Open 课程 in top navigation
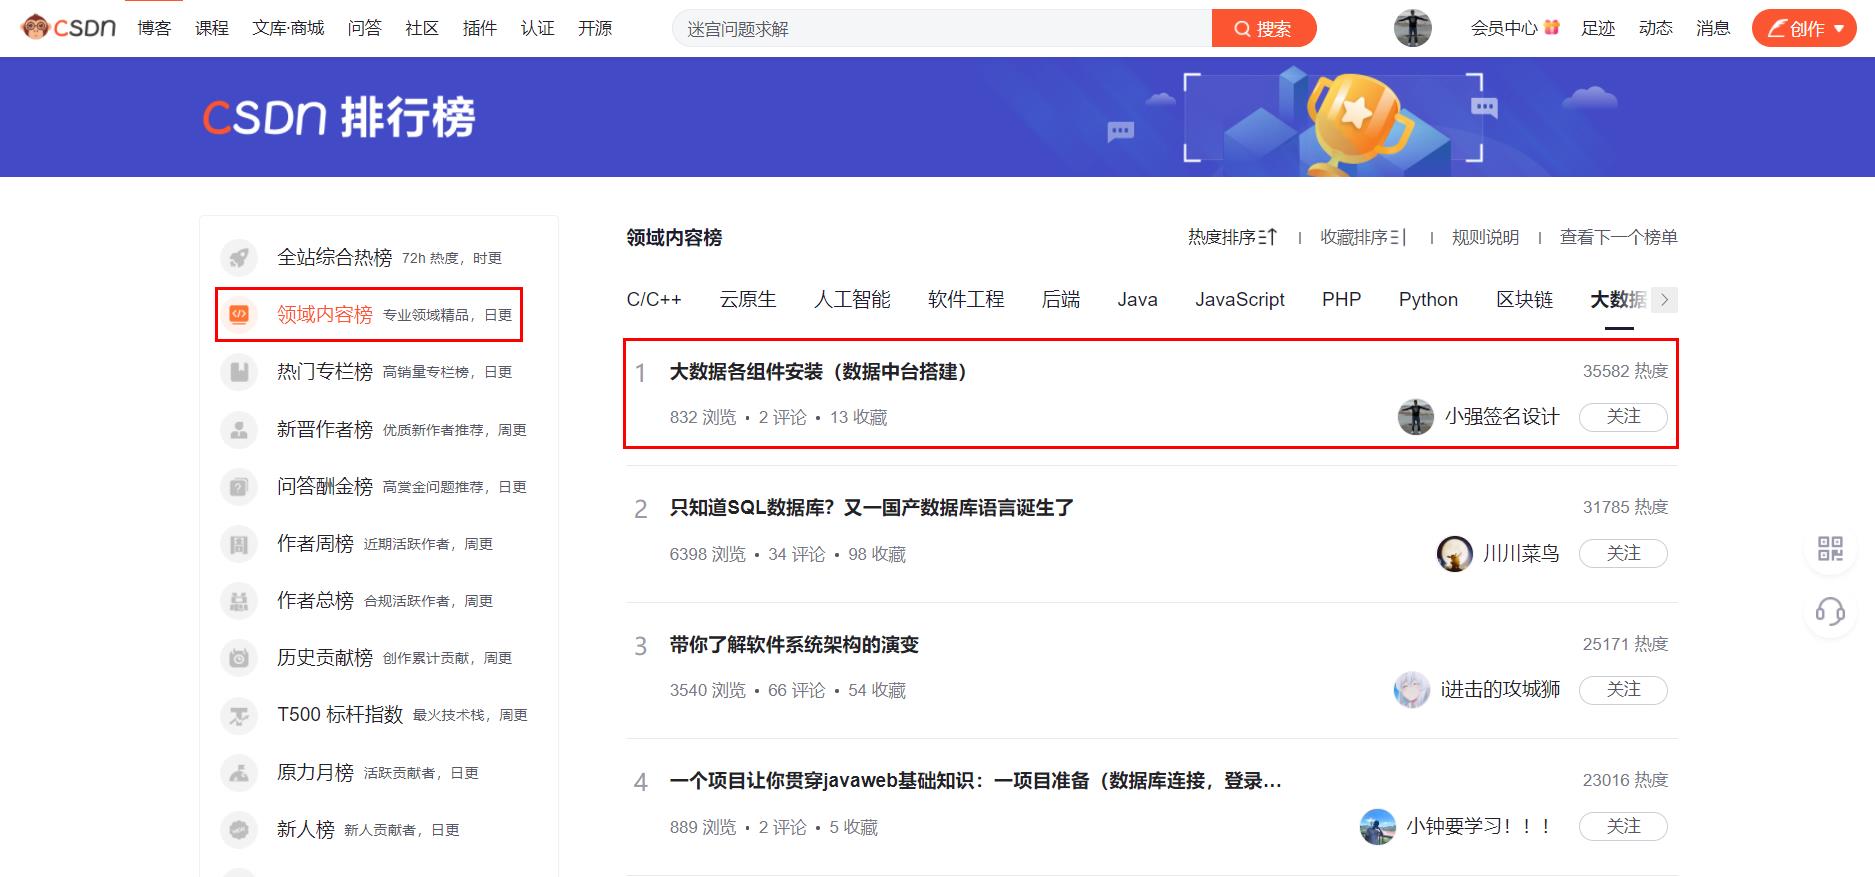 coord(212,28)
